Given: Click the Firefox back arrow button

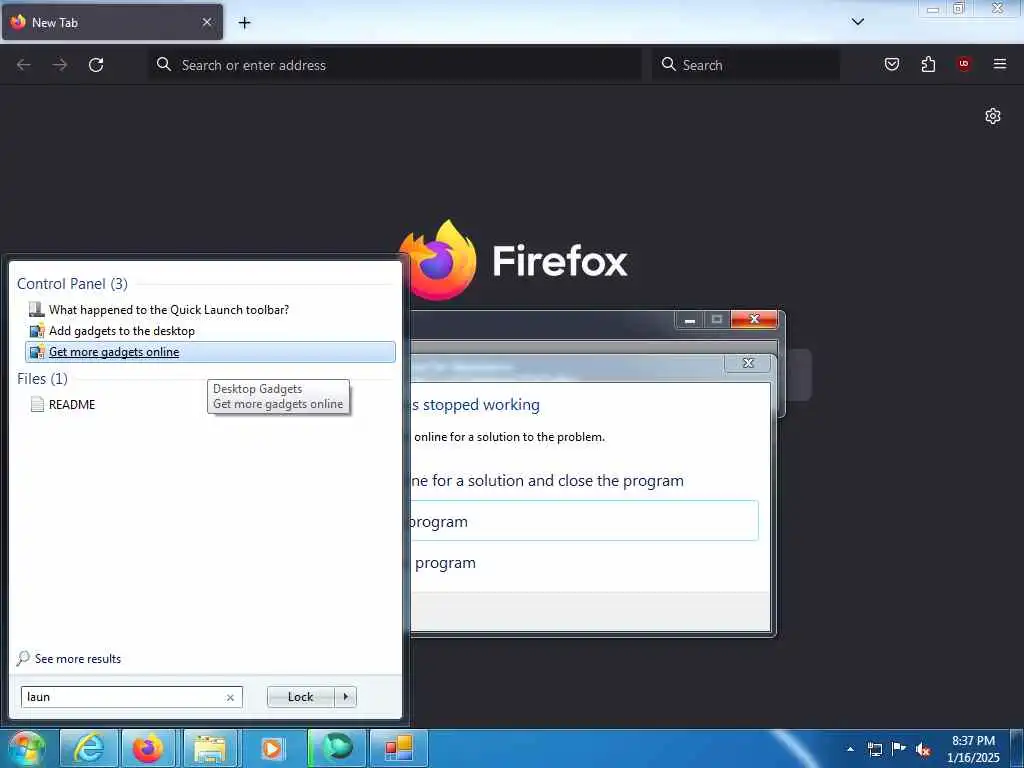Looking at the screenshot, I should pyautogui.click(x=24, y=65).
